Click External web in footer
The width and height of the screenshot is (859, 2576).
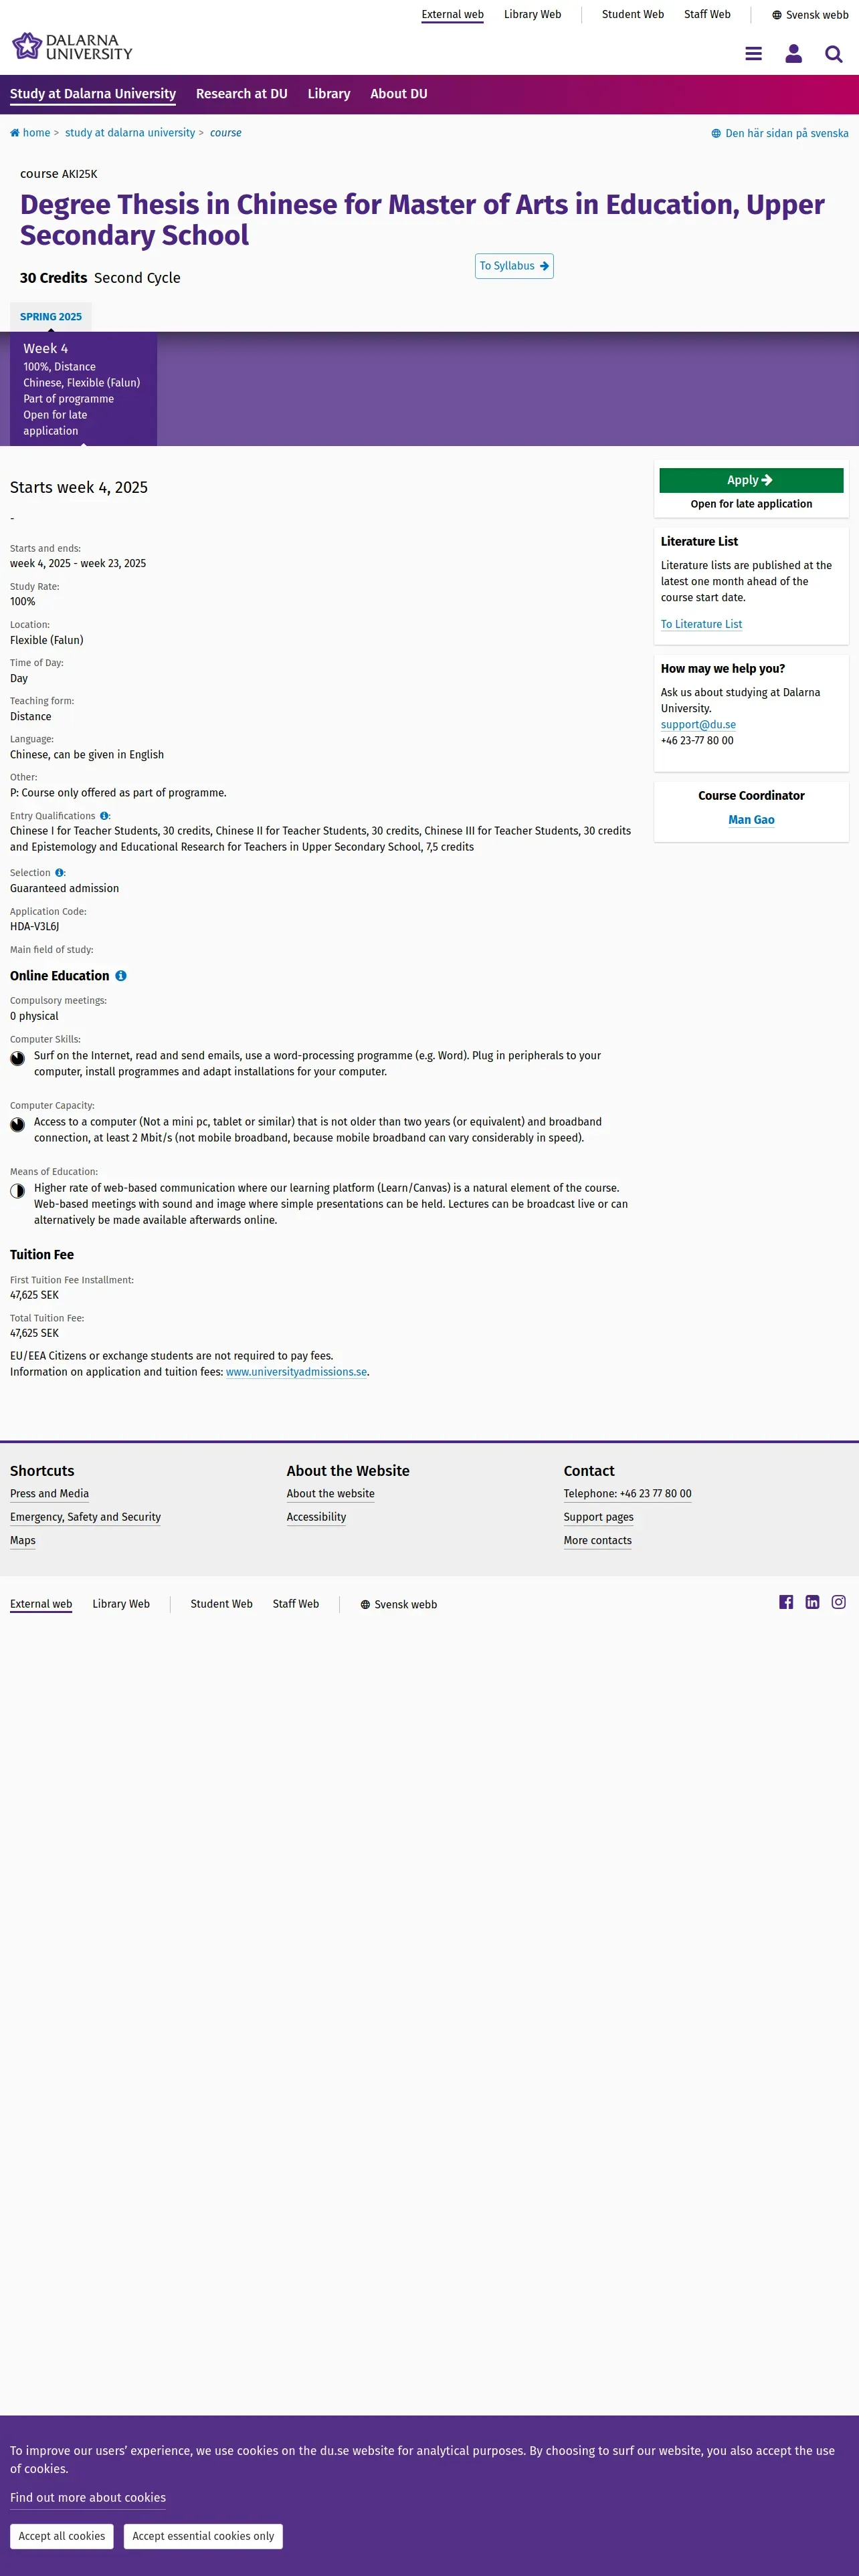tap(41, 1604)
